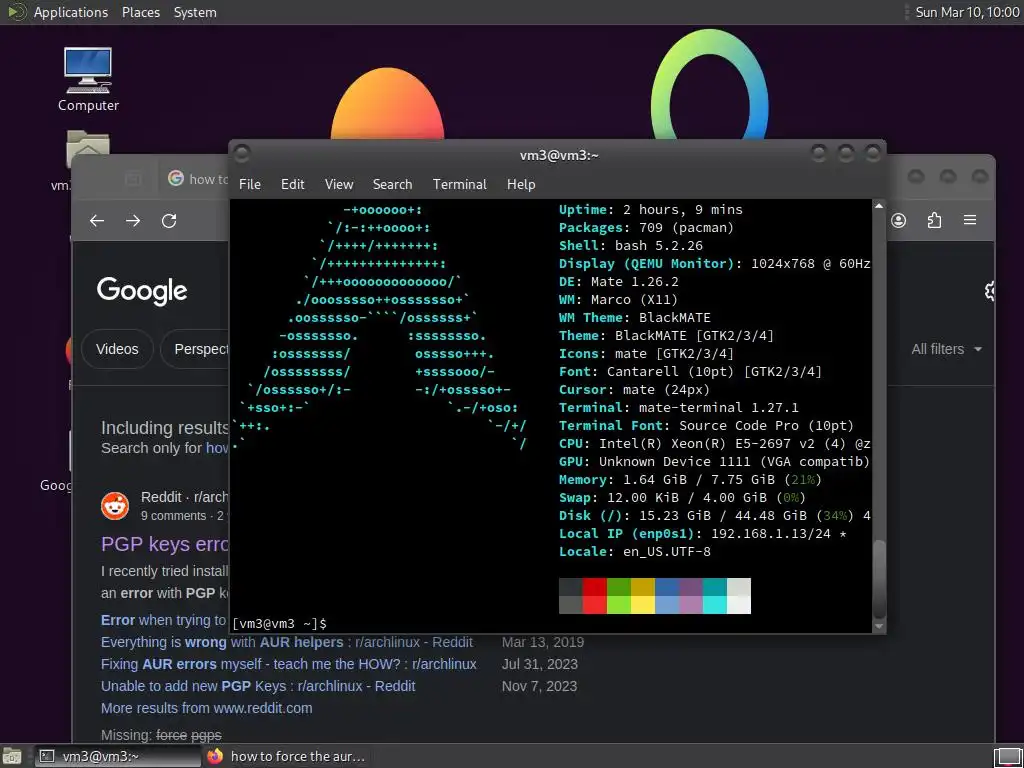Click the Packages: 709 (pacman) line

coord(647,227)
